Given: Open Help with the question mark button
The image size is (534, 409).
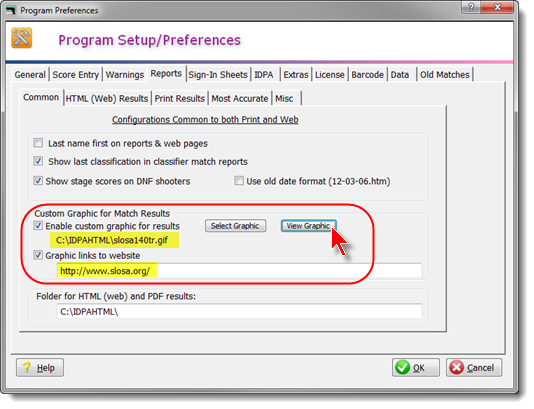Looking at the screenshot, I should [x=40, y=367].
